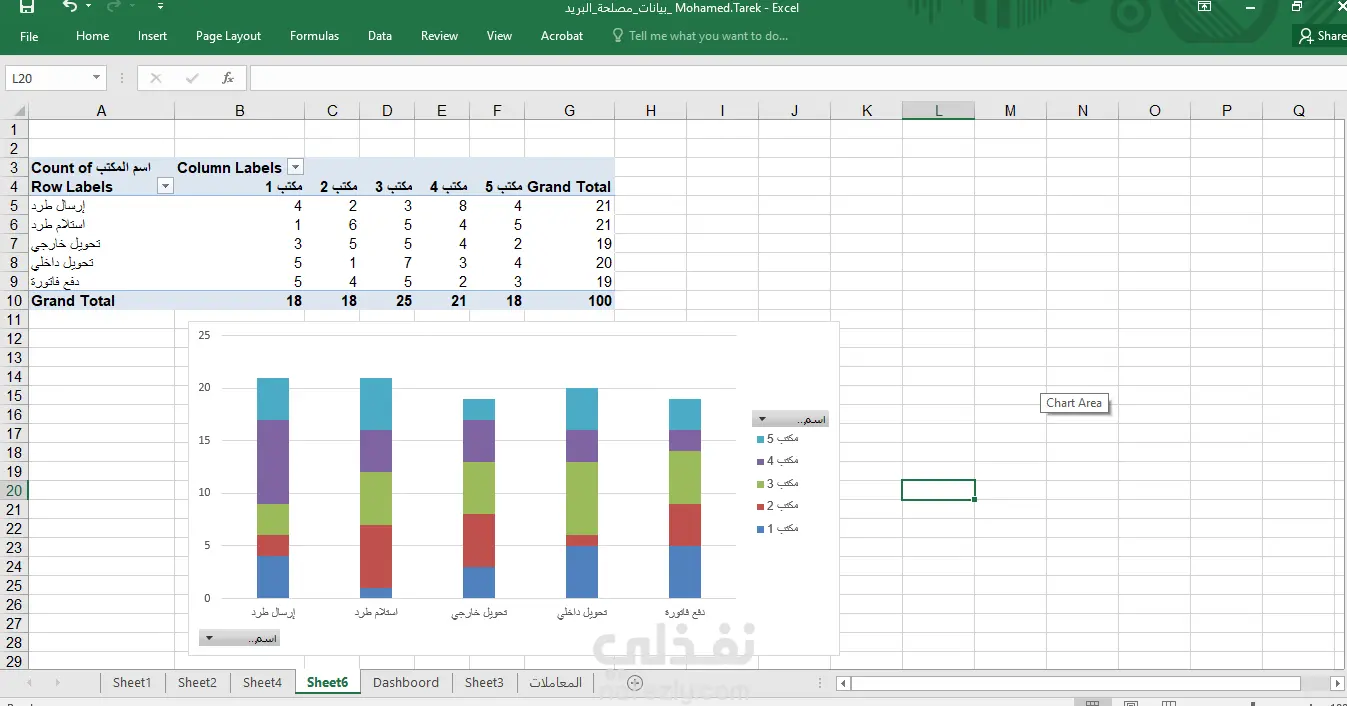
Task: Select row header 10
Action: click(x=14, y=300)
